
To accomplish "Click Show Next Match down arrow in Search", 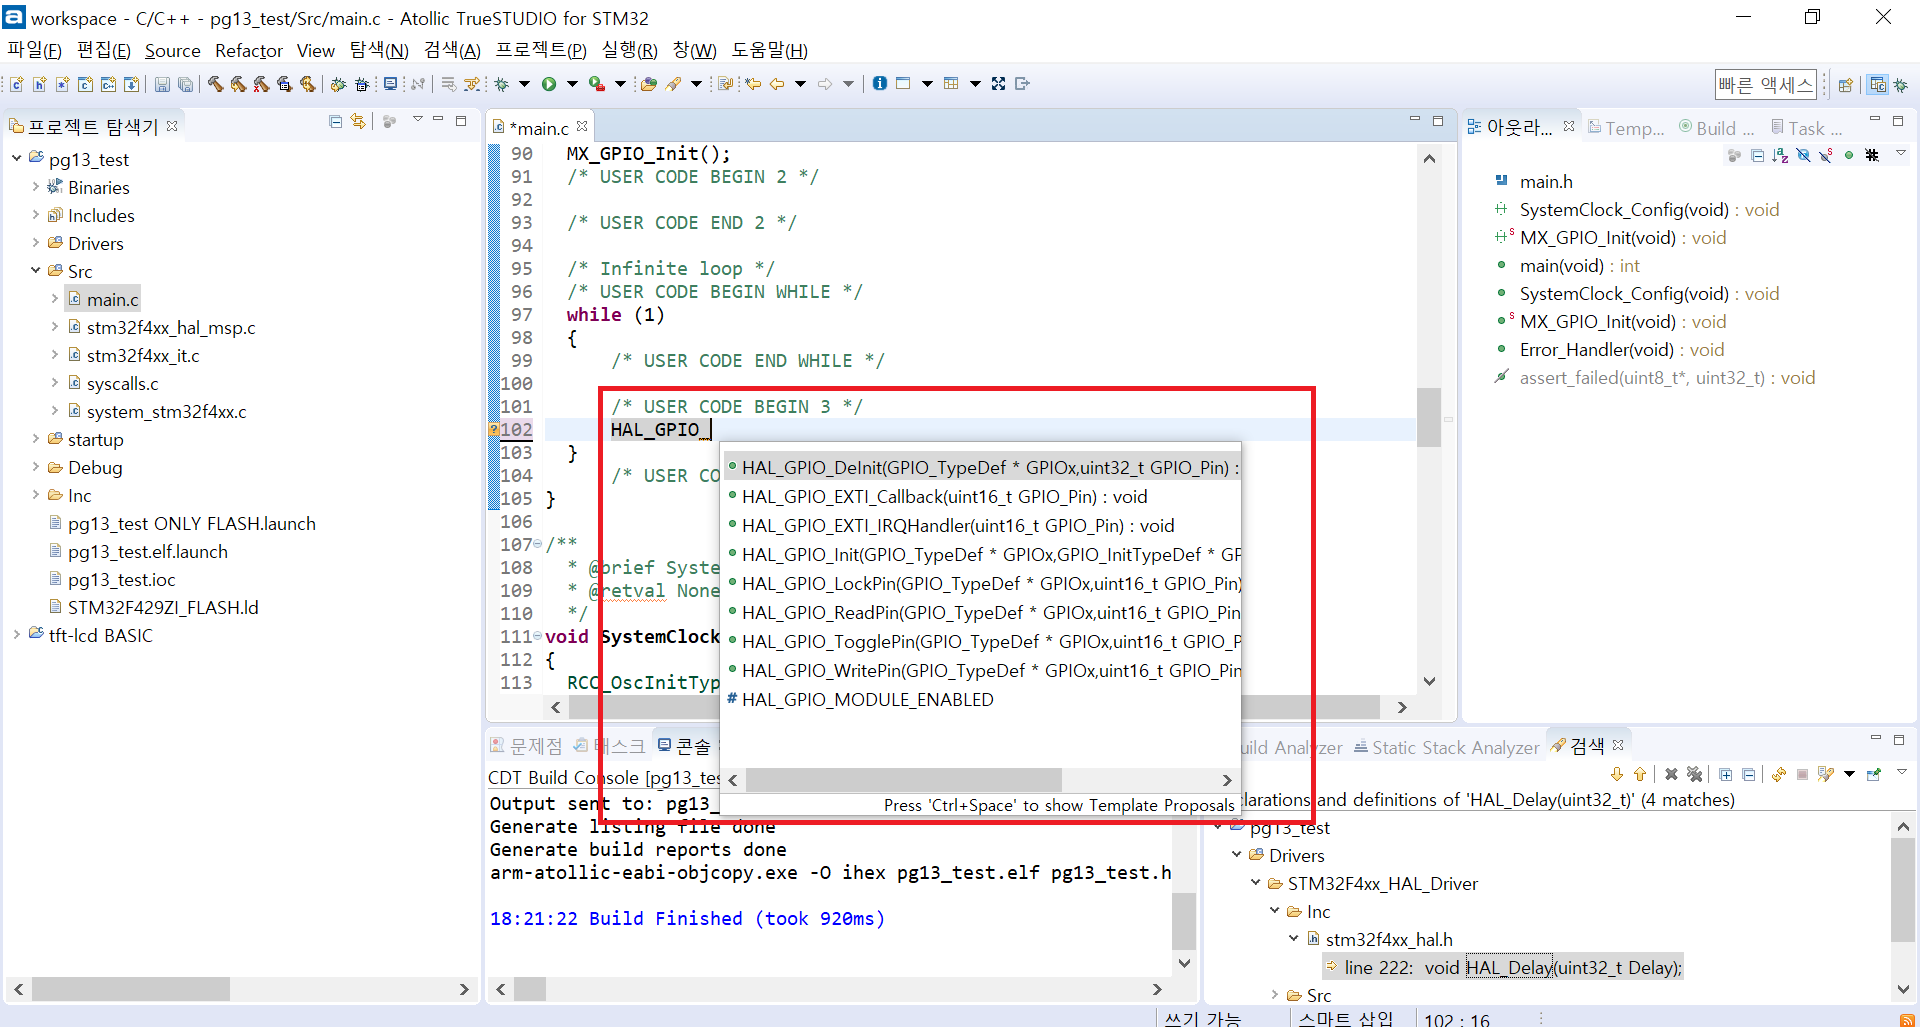I will click(x=1617, y=774).
